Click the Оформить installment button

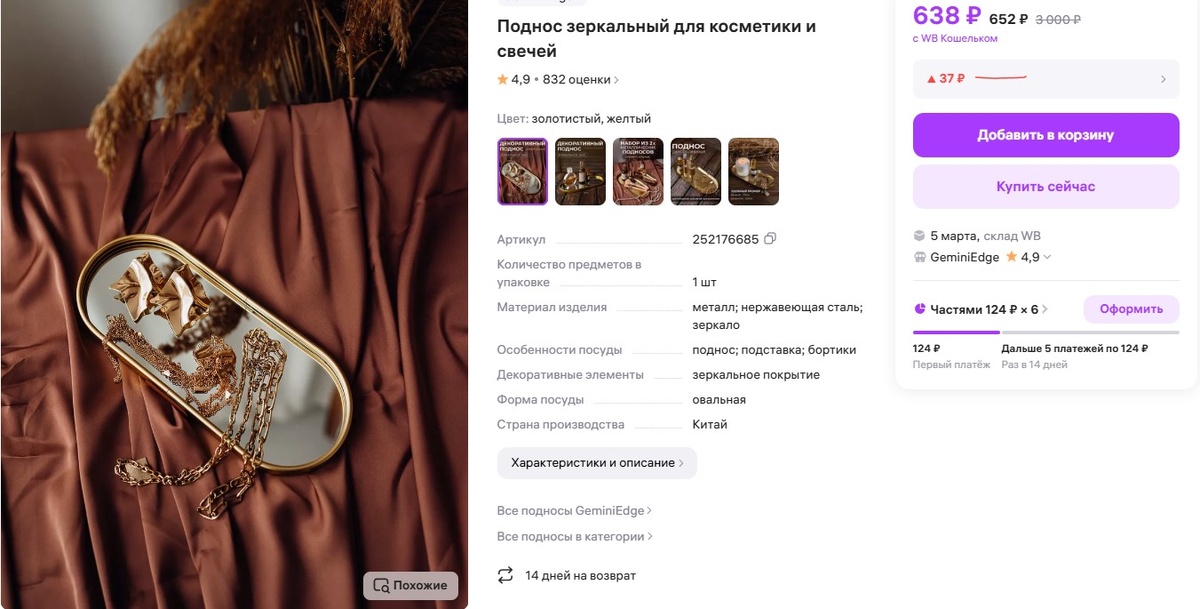pos(1131,309)
